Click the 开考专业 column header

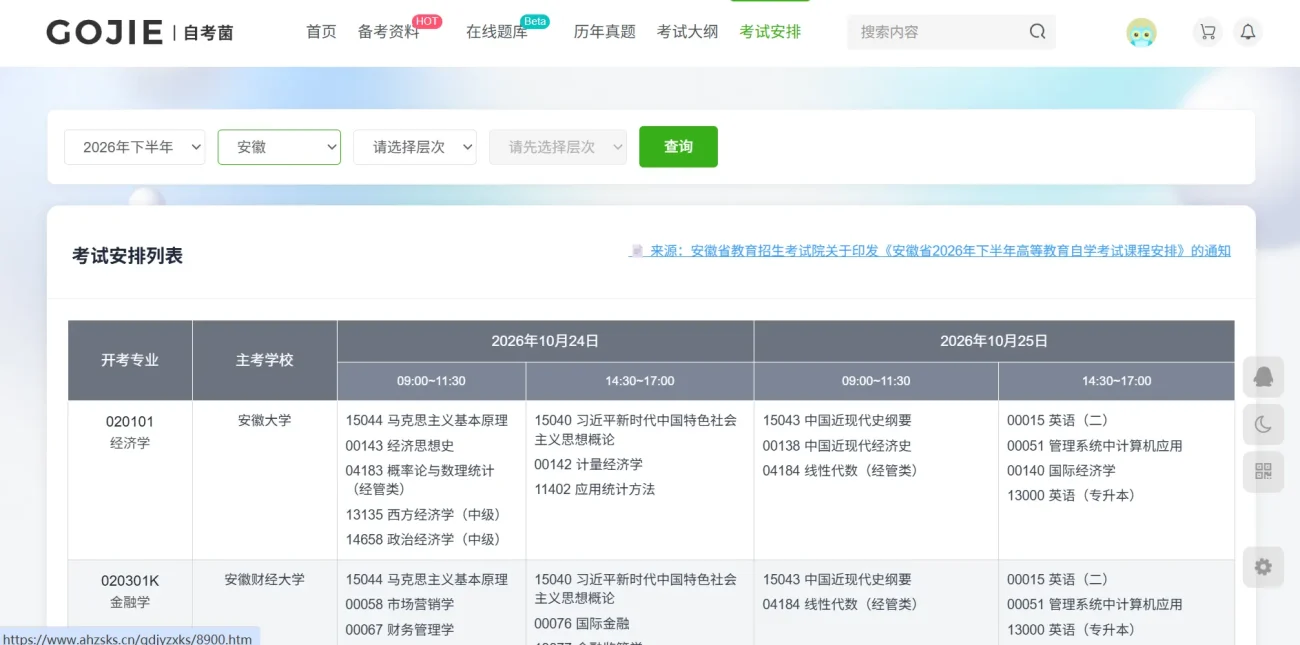pos(130,360)
